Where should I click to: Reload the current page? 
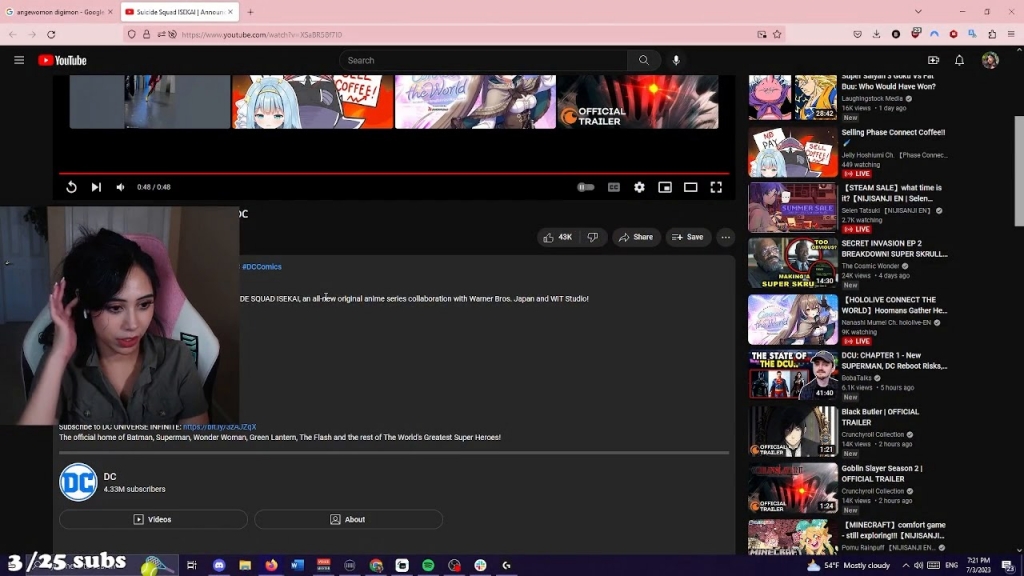pos(51,35)
